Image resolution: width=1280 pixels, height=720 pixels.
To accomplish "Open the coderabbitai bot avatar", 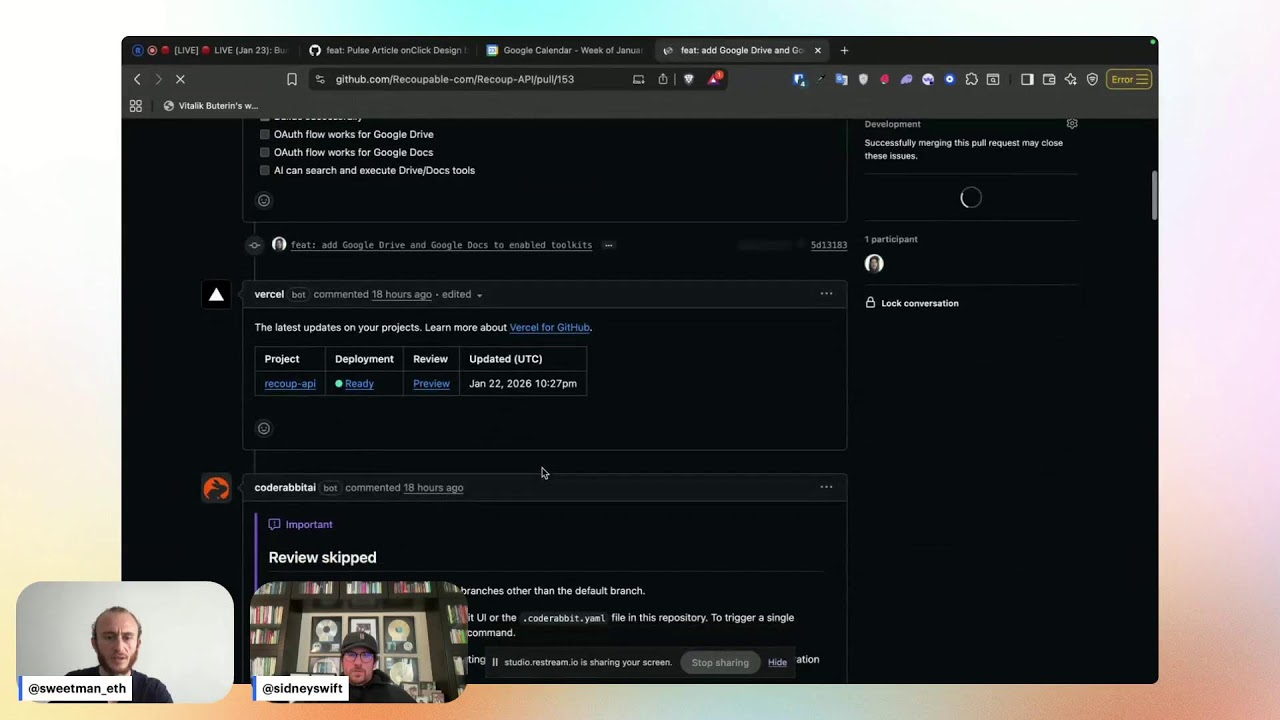I will tap(216, 488).
